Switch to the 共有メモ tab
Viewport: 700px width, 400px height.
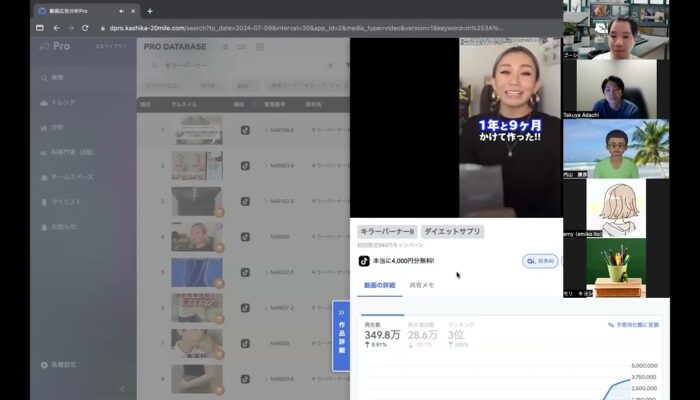coord(421,285)
